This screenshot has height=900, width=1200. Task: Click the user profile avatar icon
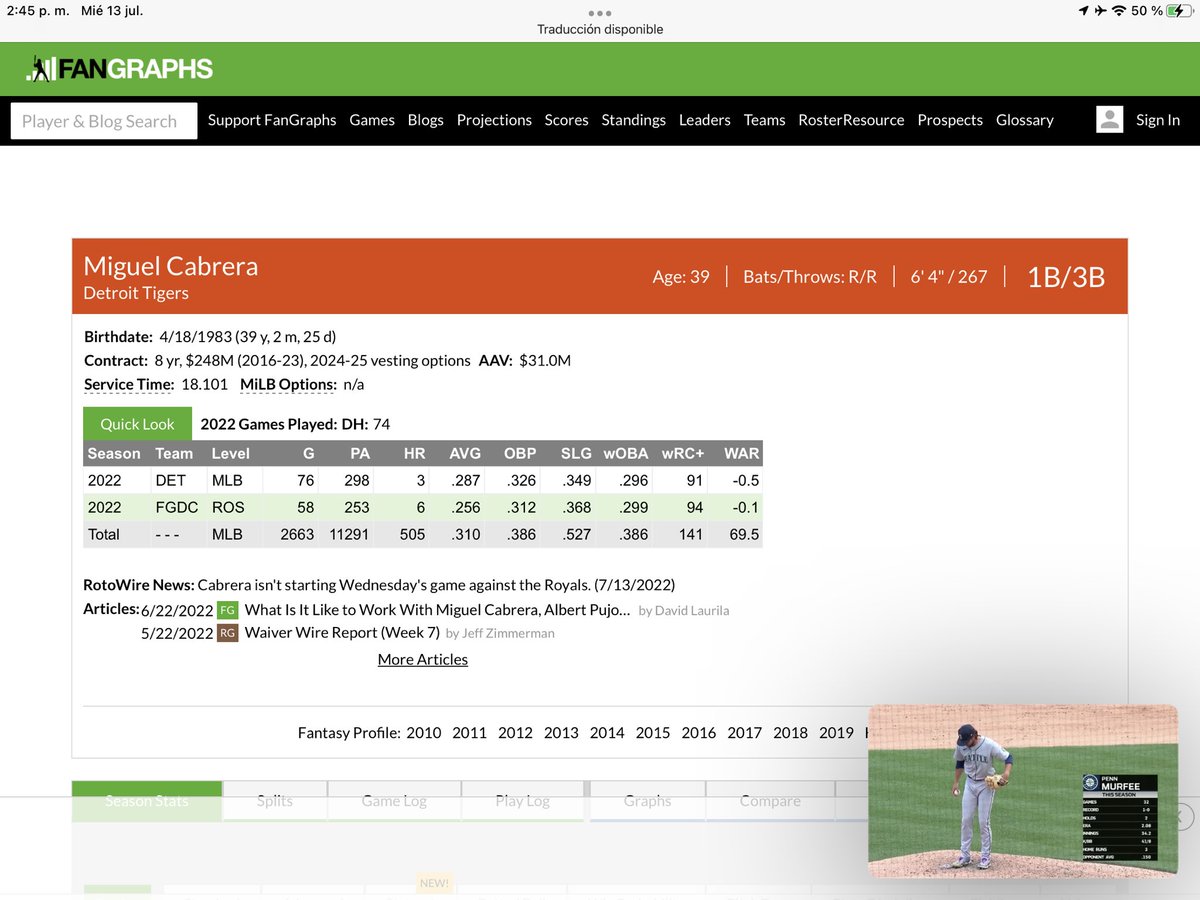1110,120
